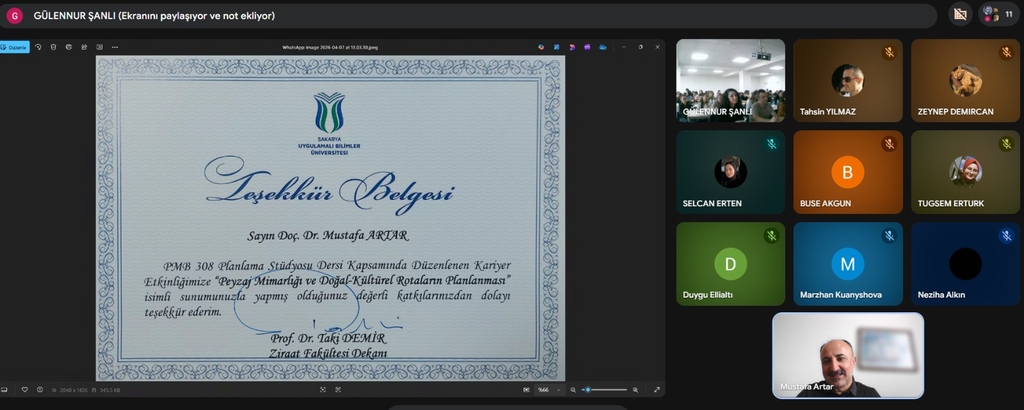The height and width of the screenshot is (410, 1024).
Task: Select Mustafa Artar's video tile
Action: click(x=847, y=355)
